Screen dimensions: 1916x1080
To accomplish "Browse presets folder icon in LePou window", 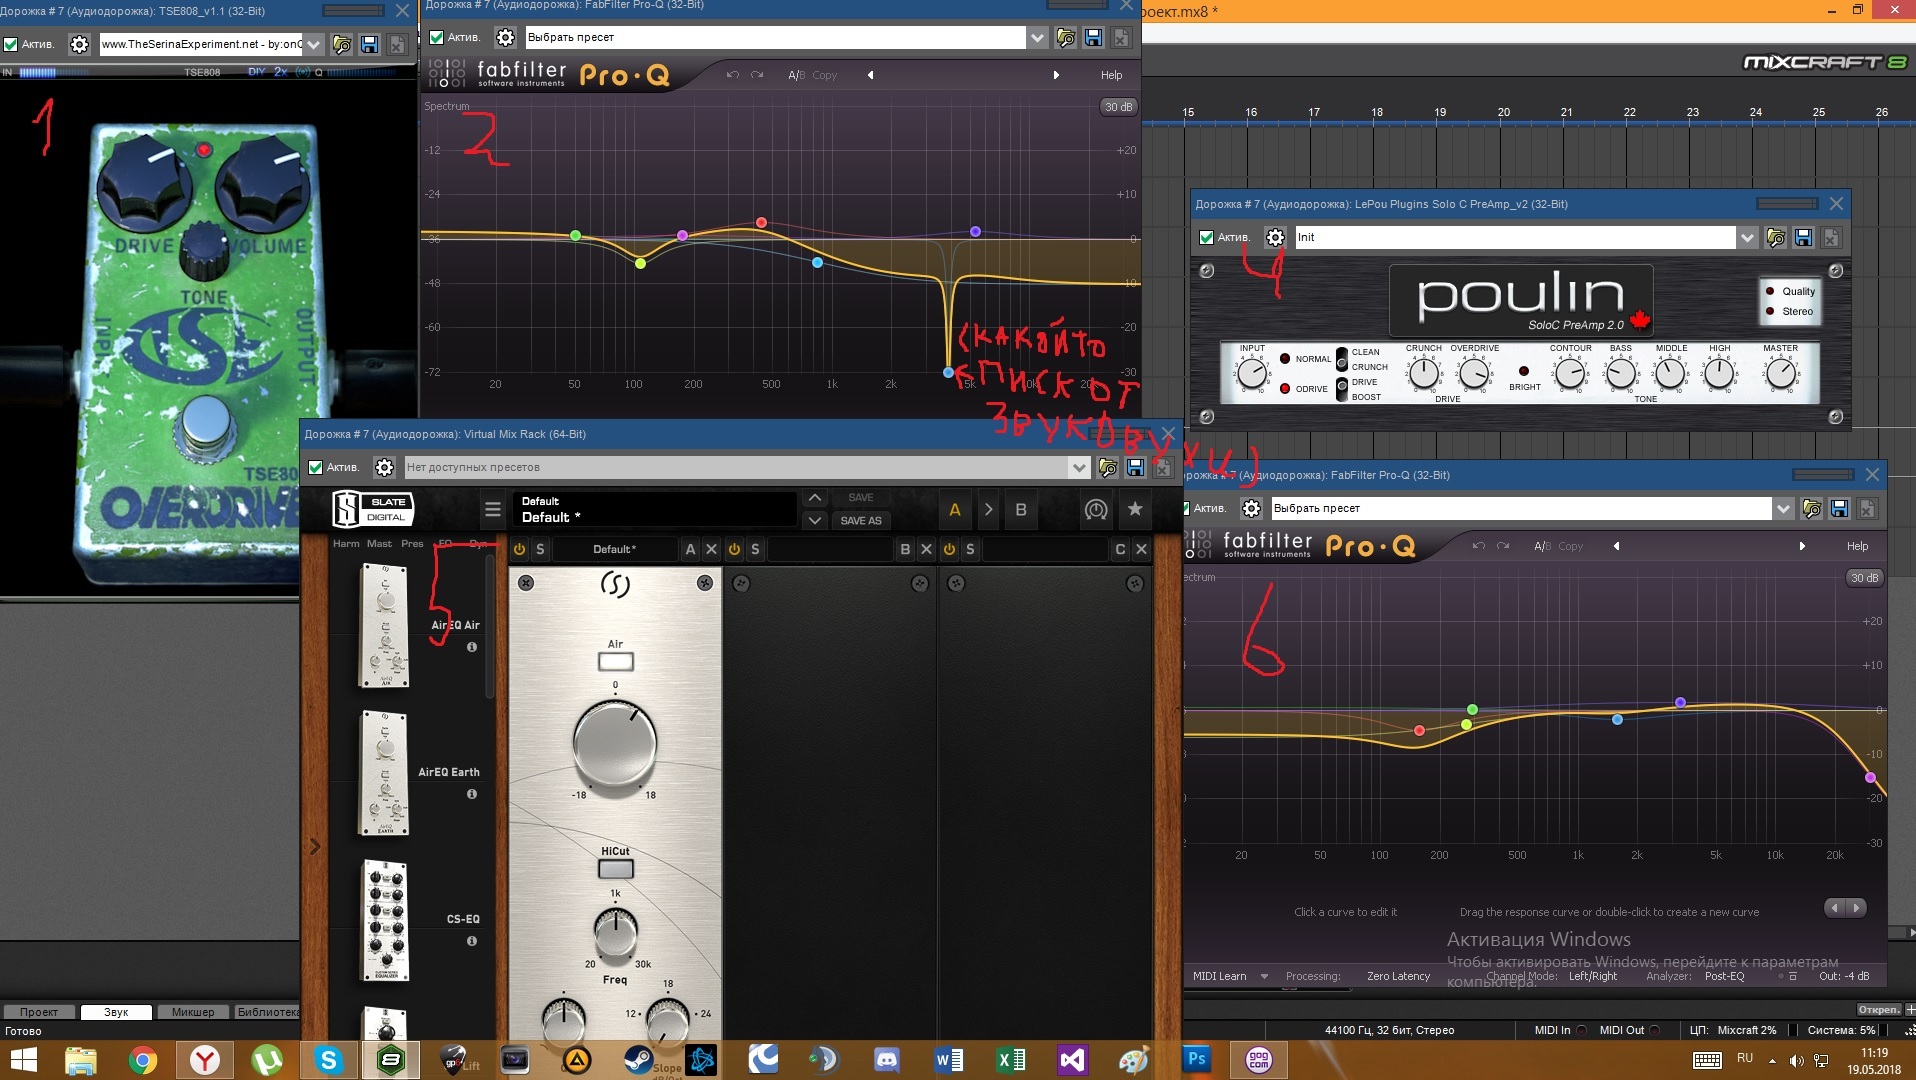I will click(1775, 237).
